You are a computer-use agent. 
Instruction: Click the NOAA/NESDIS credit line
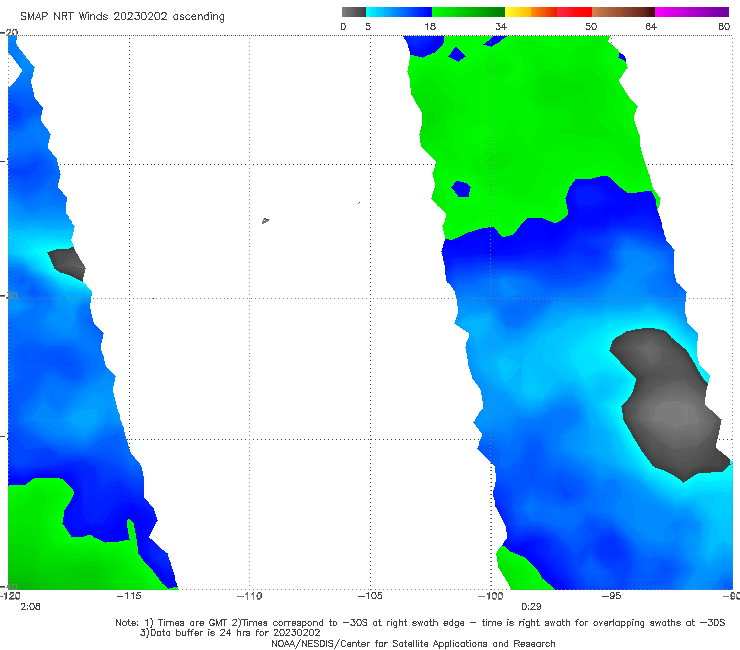413,643
